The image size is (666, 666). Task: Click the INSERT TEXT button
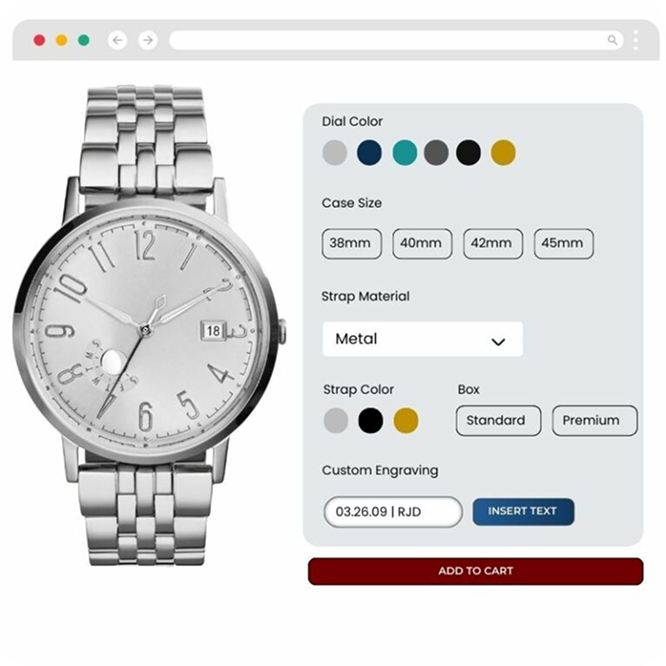coord(523,511)
